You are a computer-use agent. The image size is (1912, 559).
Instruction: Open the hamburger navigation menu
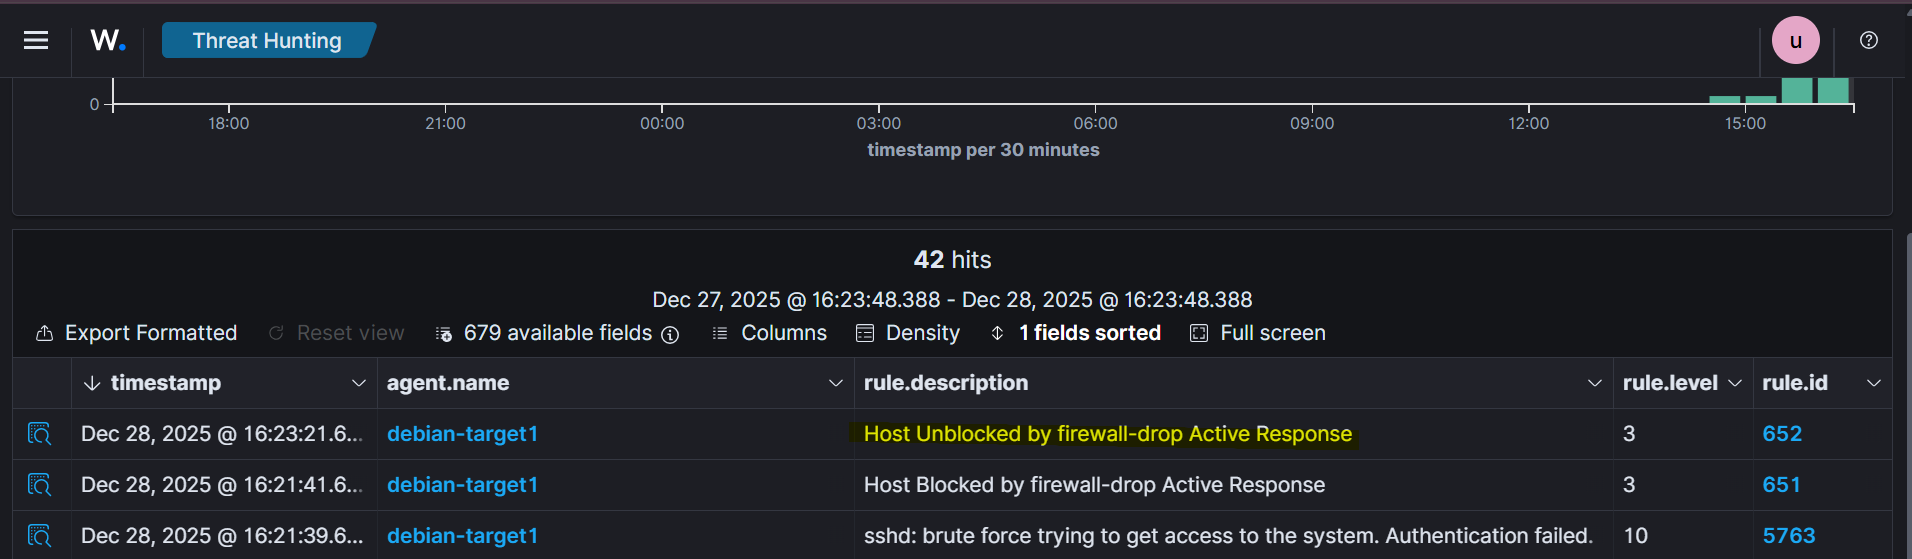[x=36, y=40]
